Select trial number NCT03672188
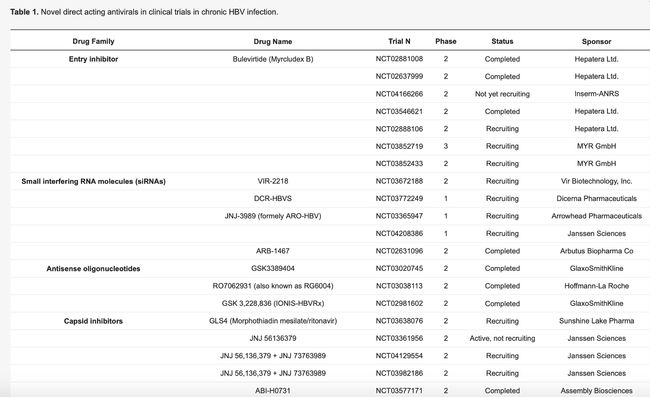Image resolution: width=650 pixels, height=397 pixels. 399,181
